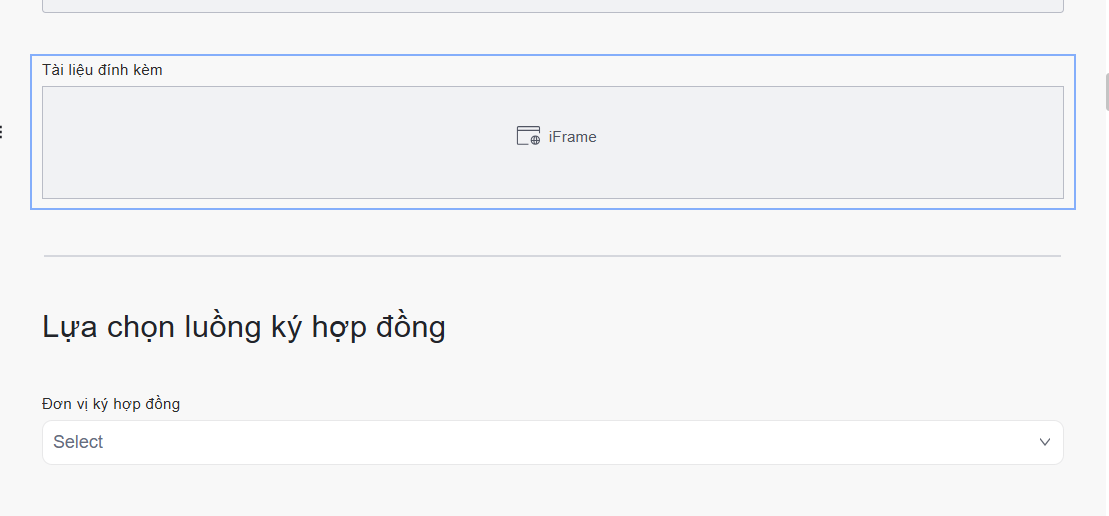The image size is (1109, 516).
Task: Click the vertical scrollbar thumb on the right
Action: tap(1106, 92)
